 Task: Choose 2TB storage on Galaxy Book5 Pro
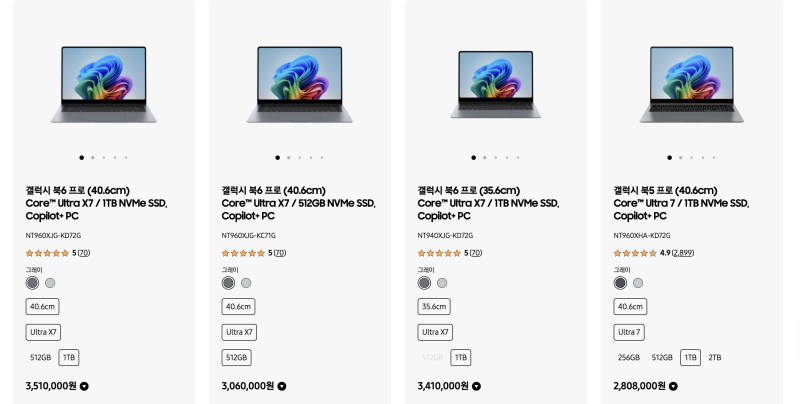[714, 357]
